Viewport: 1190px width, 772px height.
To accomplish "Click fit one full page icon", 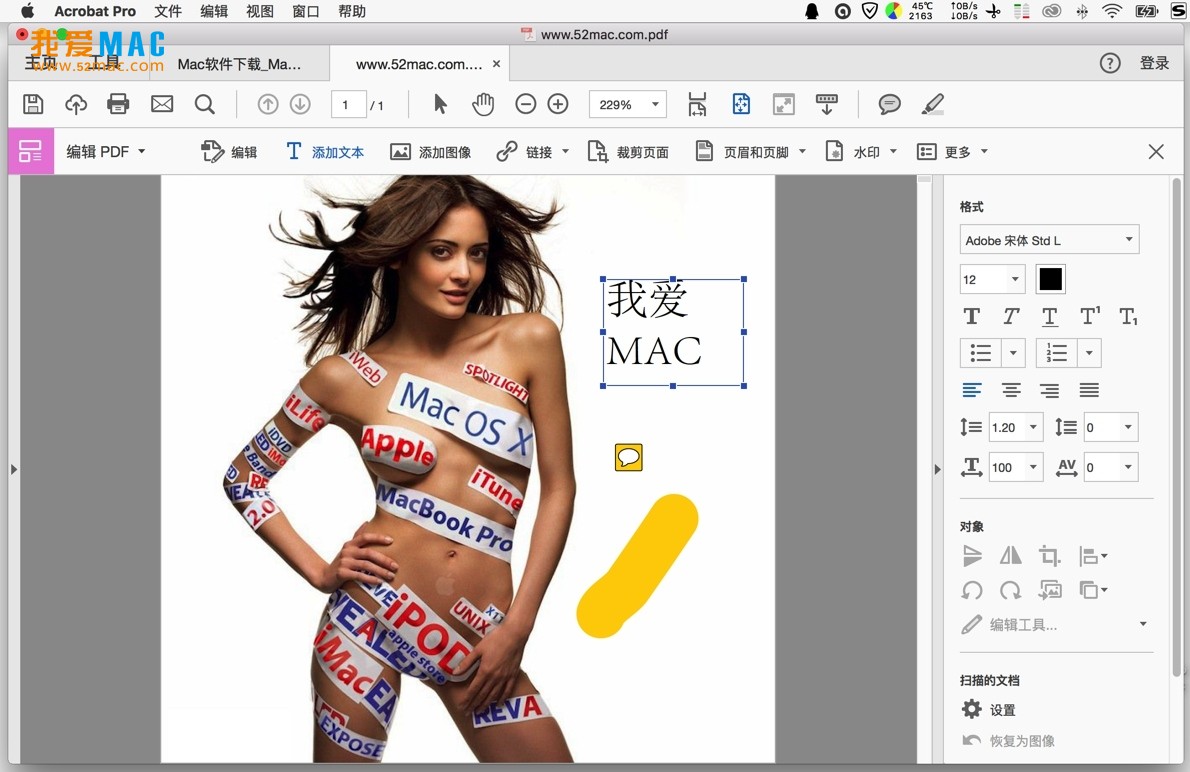I will [741, 104].
